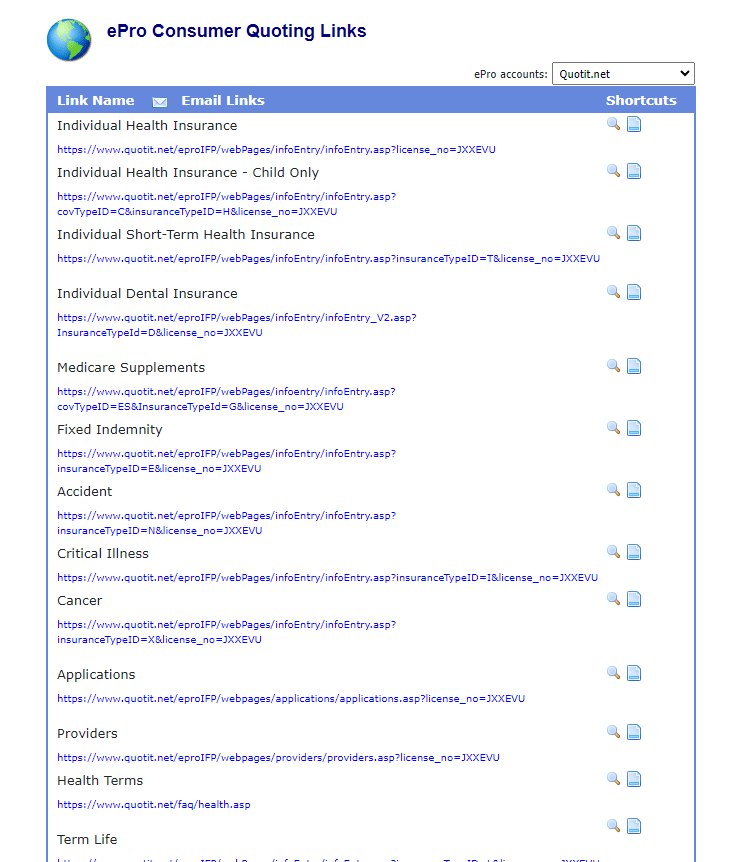Click the 'Individual Health Insurance - Child Only' title

tap(188, 173)
